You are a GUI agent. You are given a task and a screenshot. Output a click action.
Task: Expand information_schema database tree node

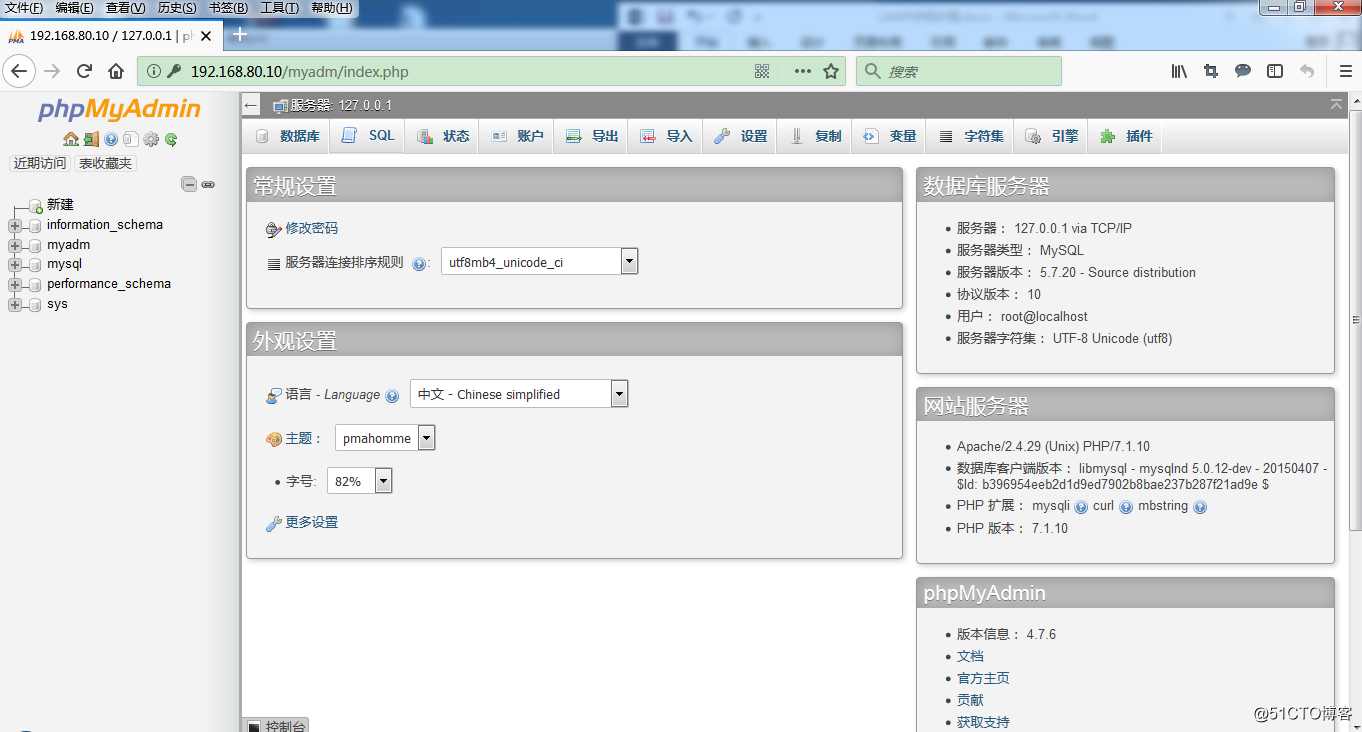point(14,225)
